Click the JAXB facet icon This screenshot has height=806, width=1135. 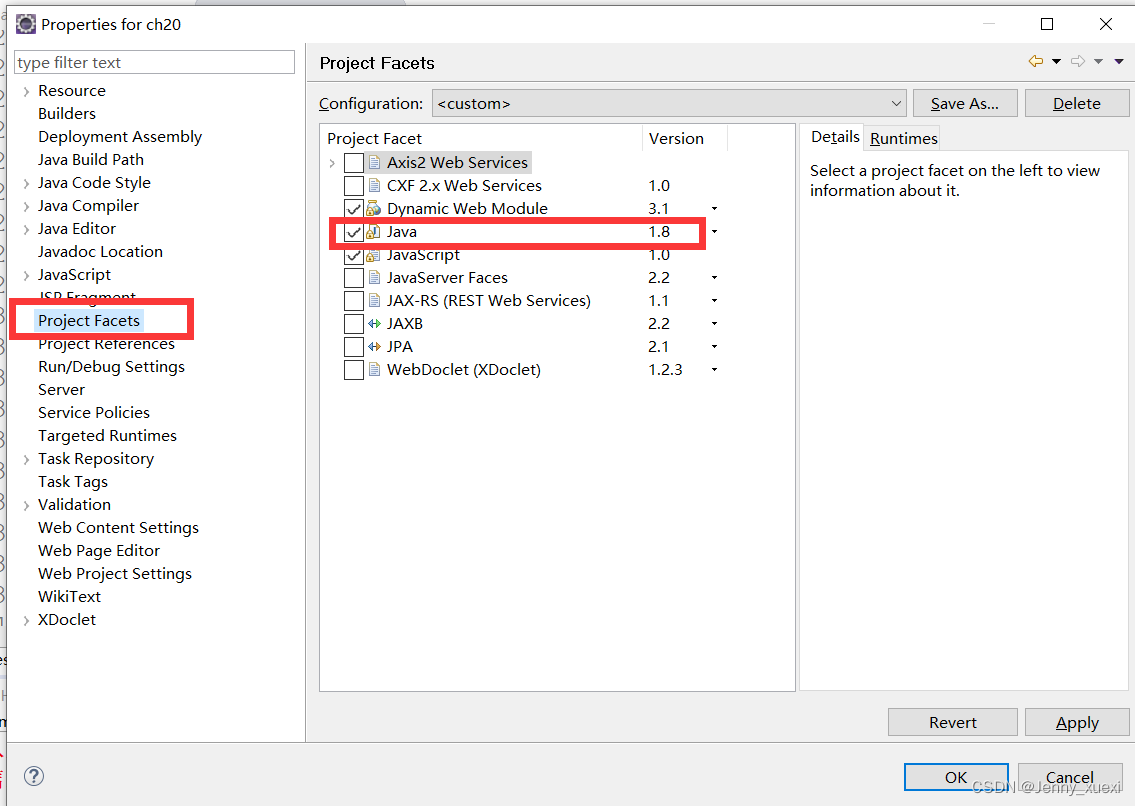pyautogui.click(x=374, y=324)
